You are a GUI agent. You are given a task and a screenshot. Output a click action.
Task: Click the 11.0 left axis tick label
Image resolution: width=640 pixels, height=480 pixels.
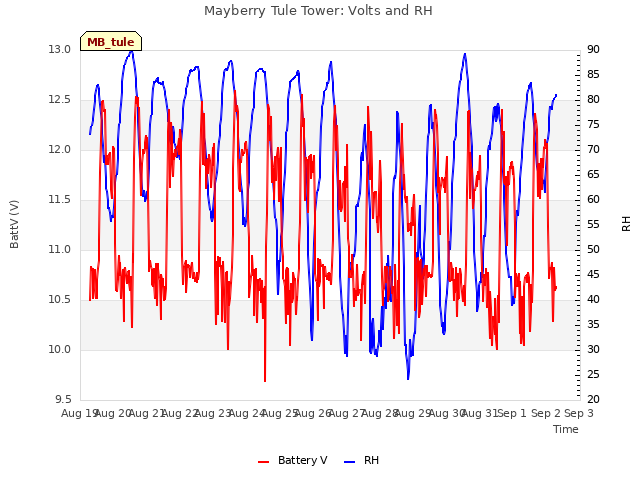coord(60,249)
